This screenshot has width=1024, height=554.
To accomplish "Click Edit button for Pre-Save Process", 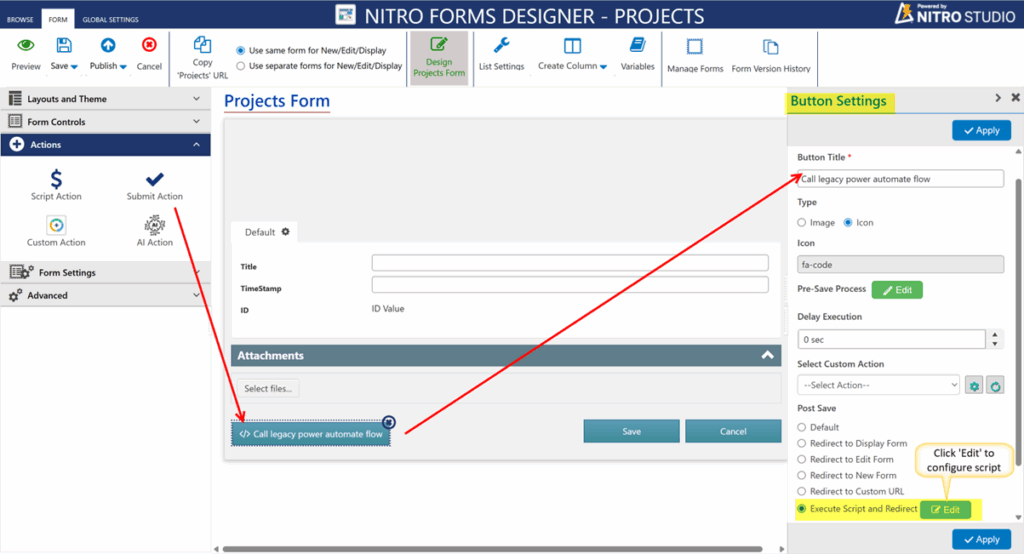I will pos(896,290).
